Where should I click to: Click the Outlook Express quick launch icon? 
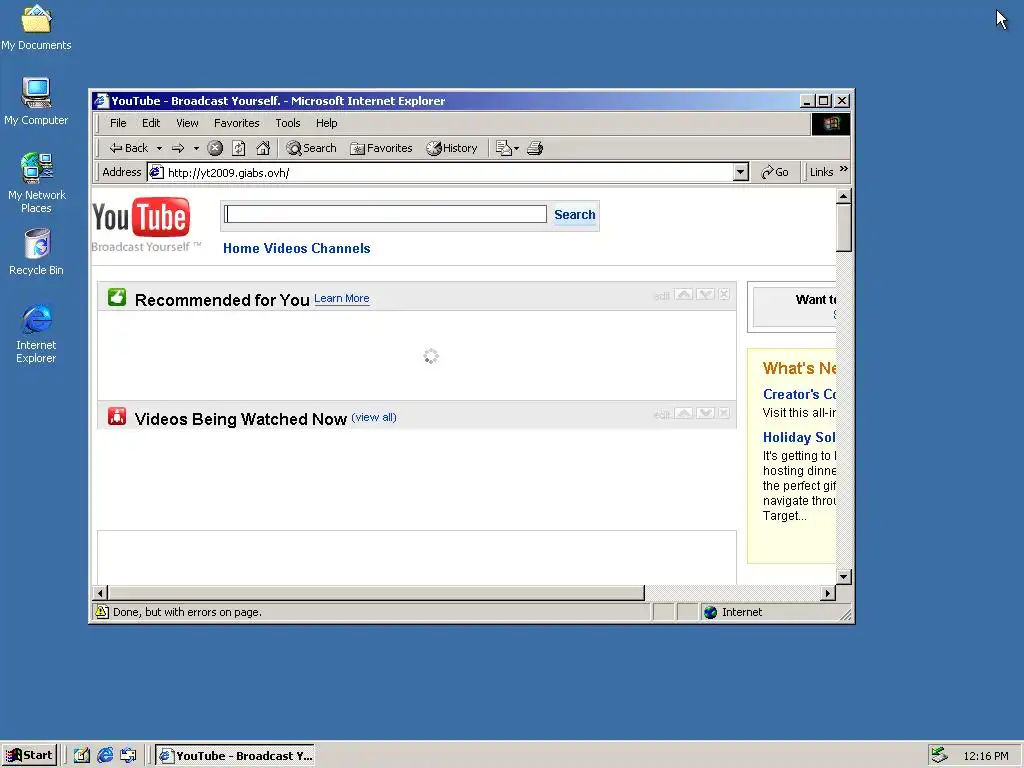point(128,756)
